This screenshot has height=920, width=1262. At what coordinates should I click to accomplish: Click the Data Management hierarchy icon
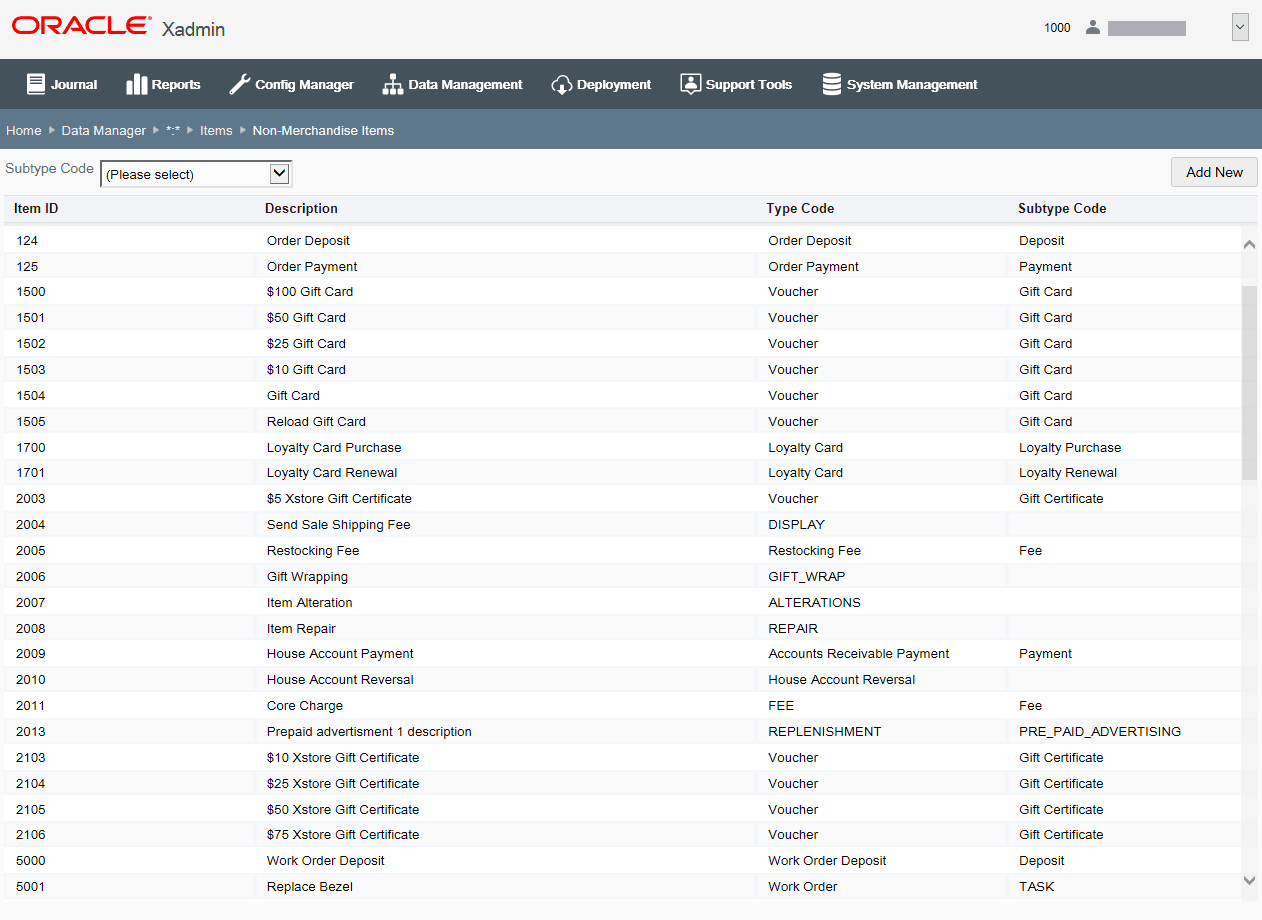point(392,84)
